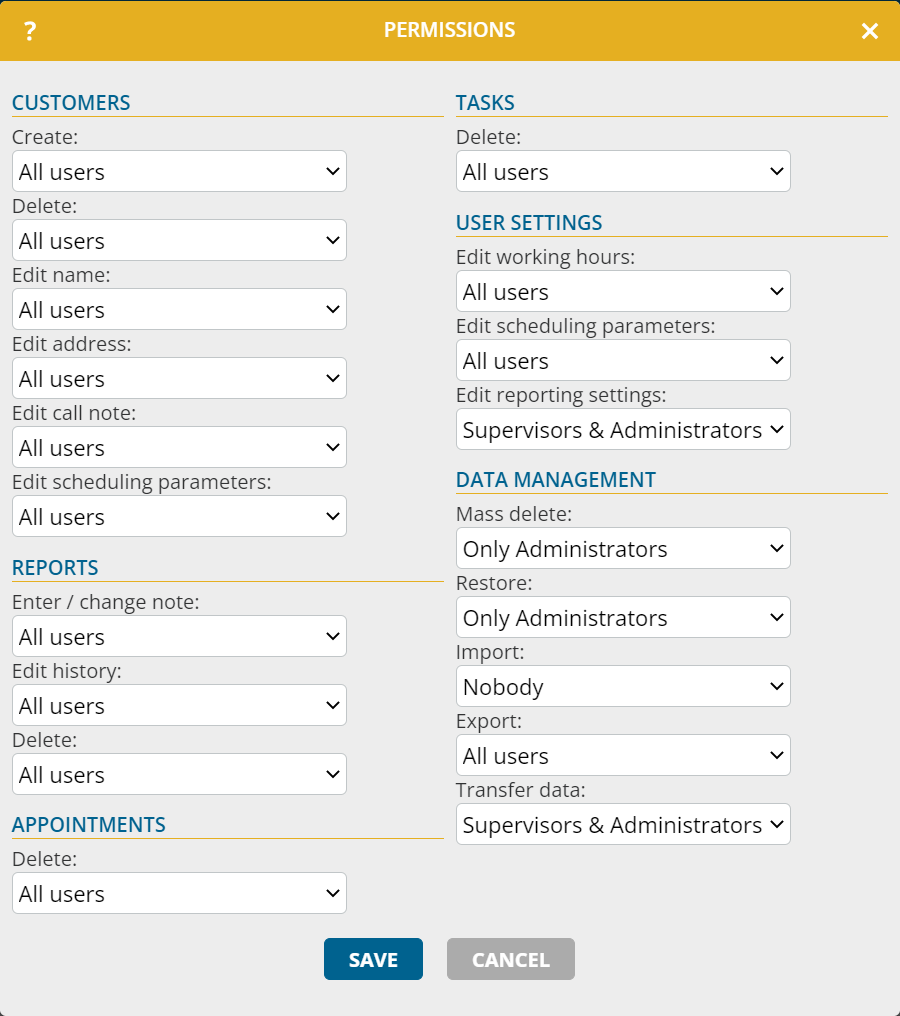Open the Reports Delete permission dropdown
Screen dimensions: 900x1016
(x=178, y=774)
